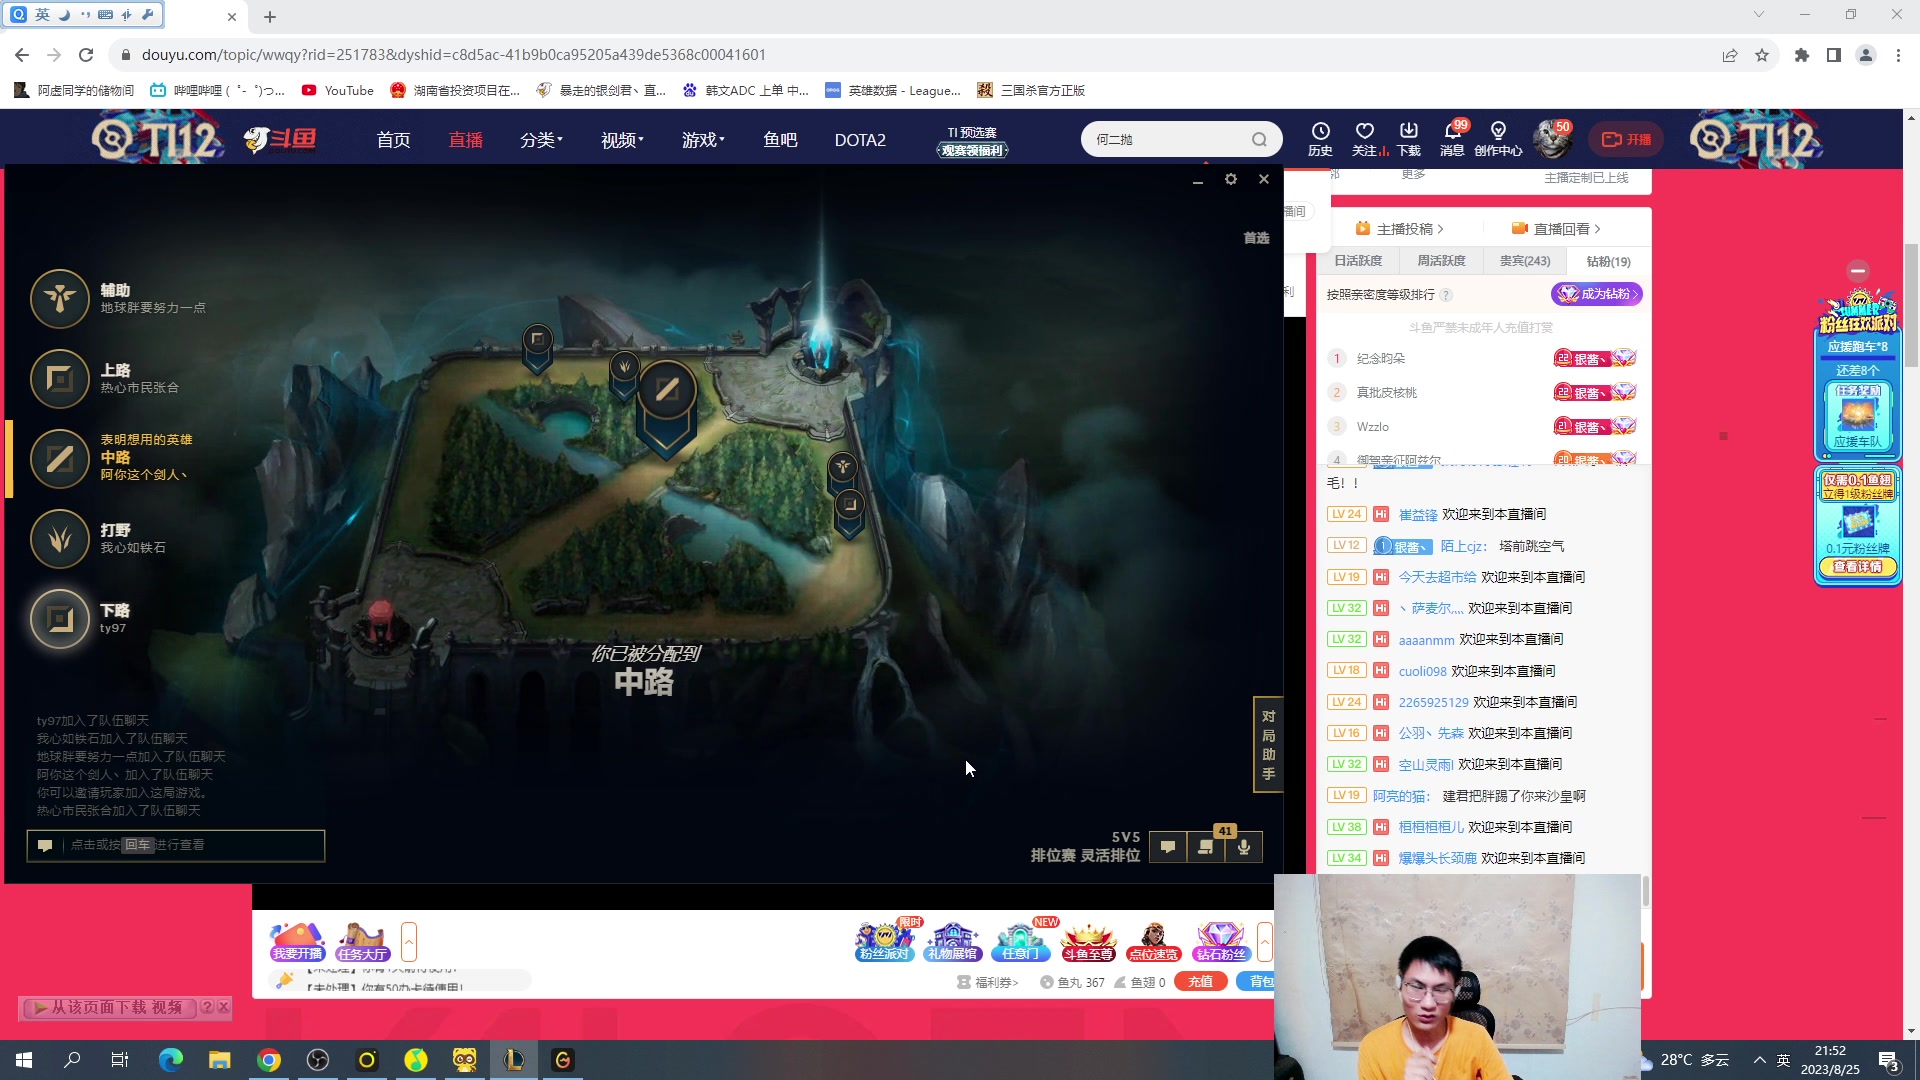Toggle the voice chat microphone in the lobby
The width and height of the screenshot is (1920, 1080).
pos(1243,846)
